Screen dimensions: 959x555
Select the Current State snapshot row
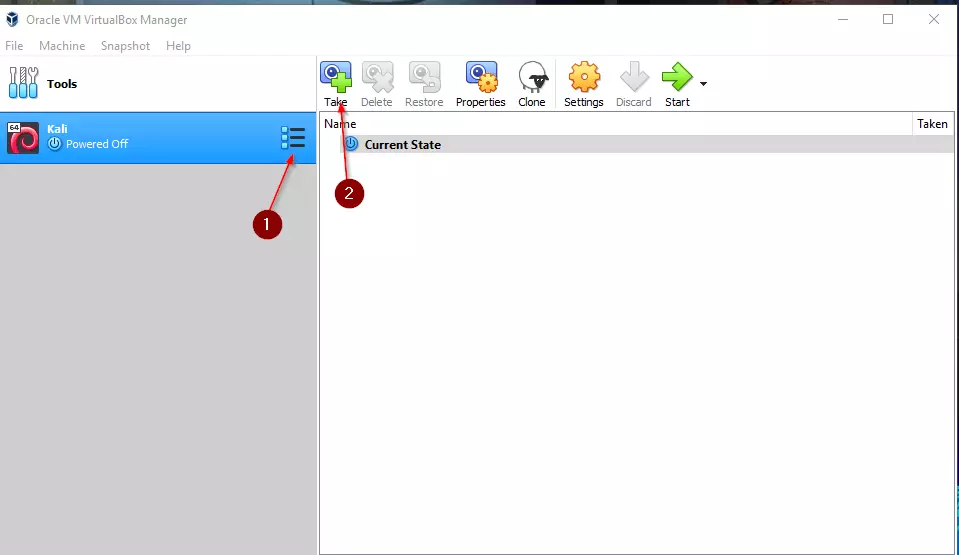point(402,145)
